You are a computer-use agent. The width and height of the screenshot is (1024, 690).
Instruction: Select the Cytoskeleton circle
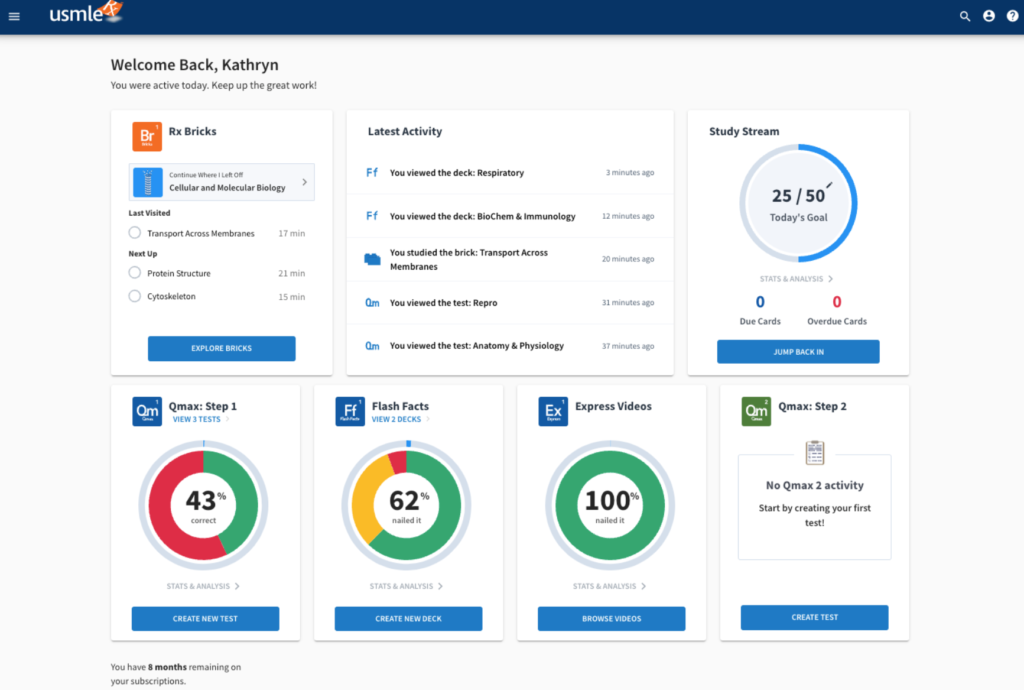pyautogui.click(x=135, y=296)
